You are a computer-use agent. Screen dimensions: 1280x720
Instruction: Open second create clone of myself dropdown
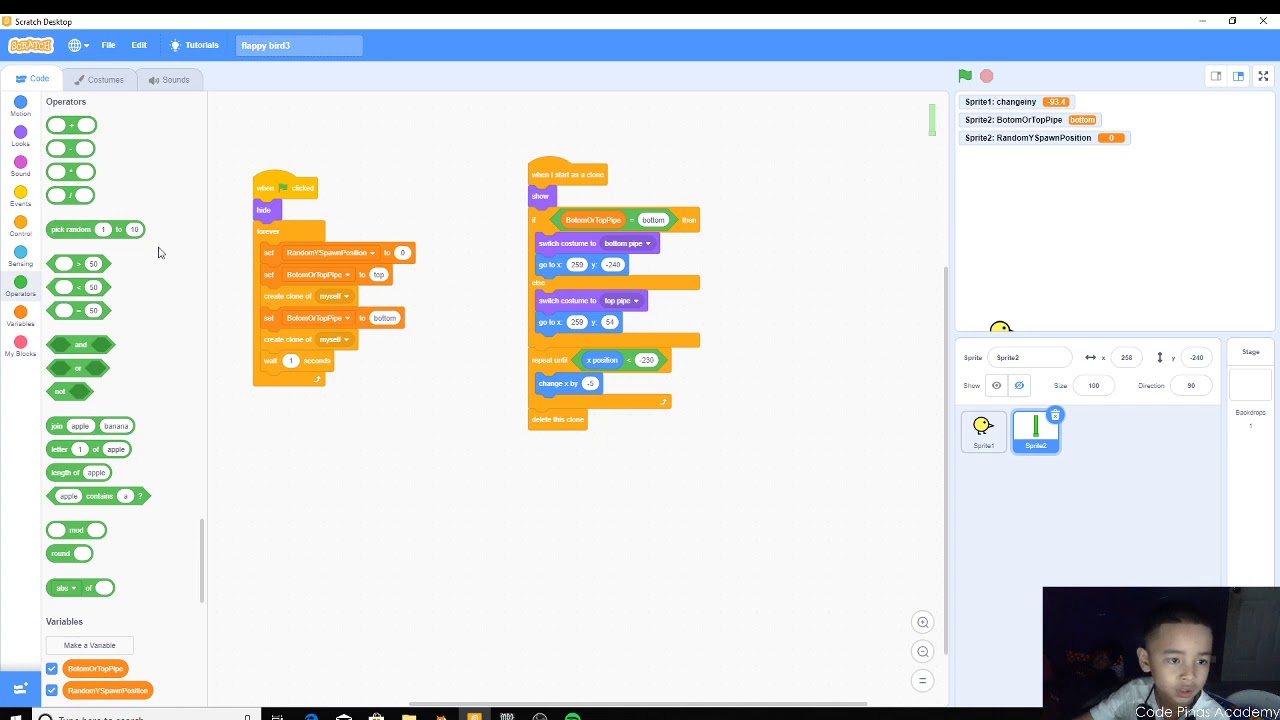334,339
